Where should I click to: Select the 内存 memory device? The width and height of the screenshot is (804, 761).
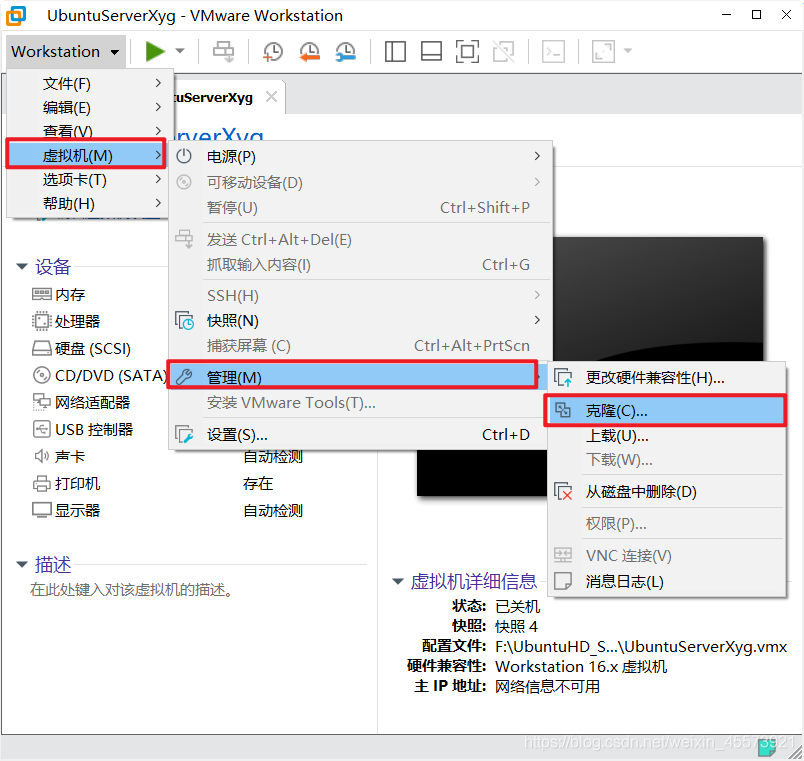click(58, 294)
